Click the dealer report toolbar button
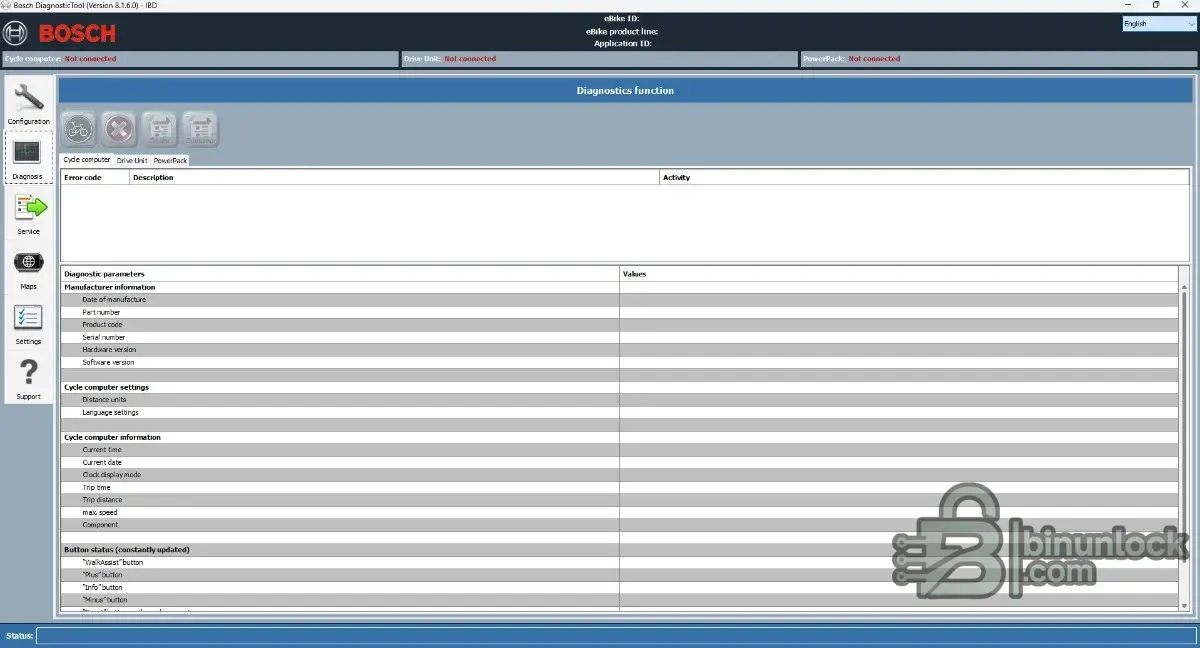Image resolution: width=1200 pixels, height=648 pixels. pyautogui.click(x=160, y=129)
